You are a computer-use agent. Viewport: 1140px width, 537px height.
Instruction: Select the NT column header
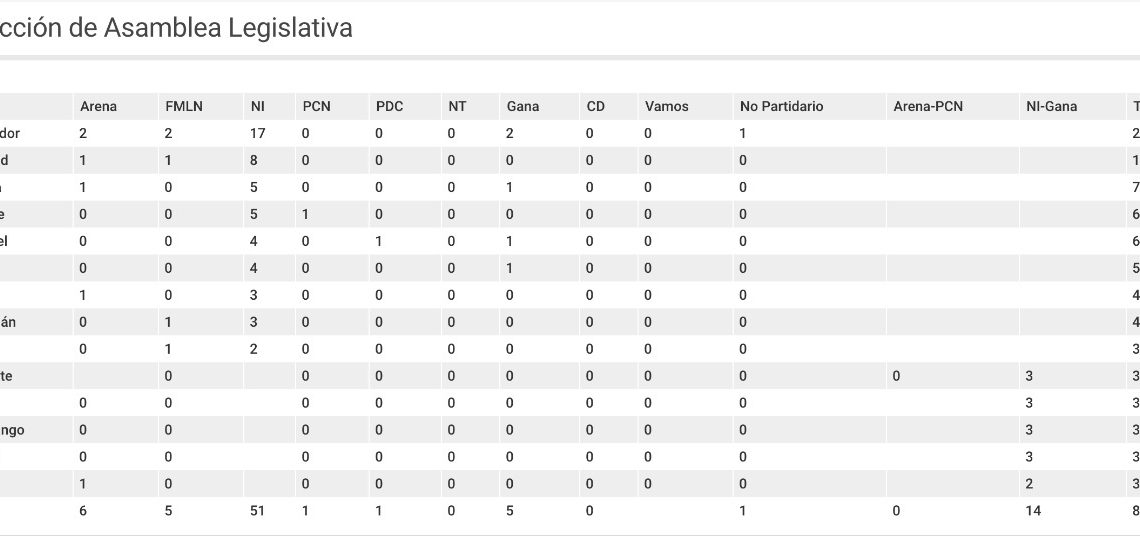tap(457, 106)
